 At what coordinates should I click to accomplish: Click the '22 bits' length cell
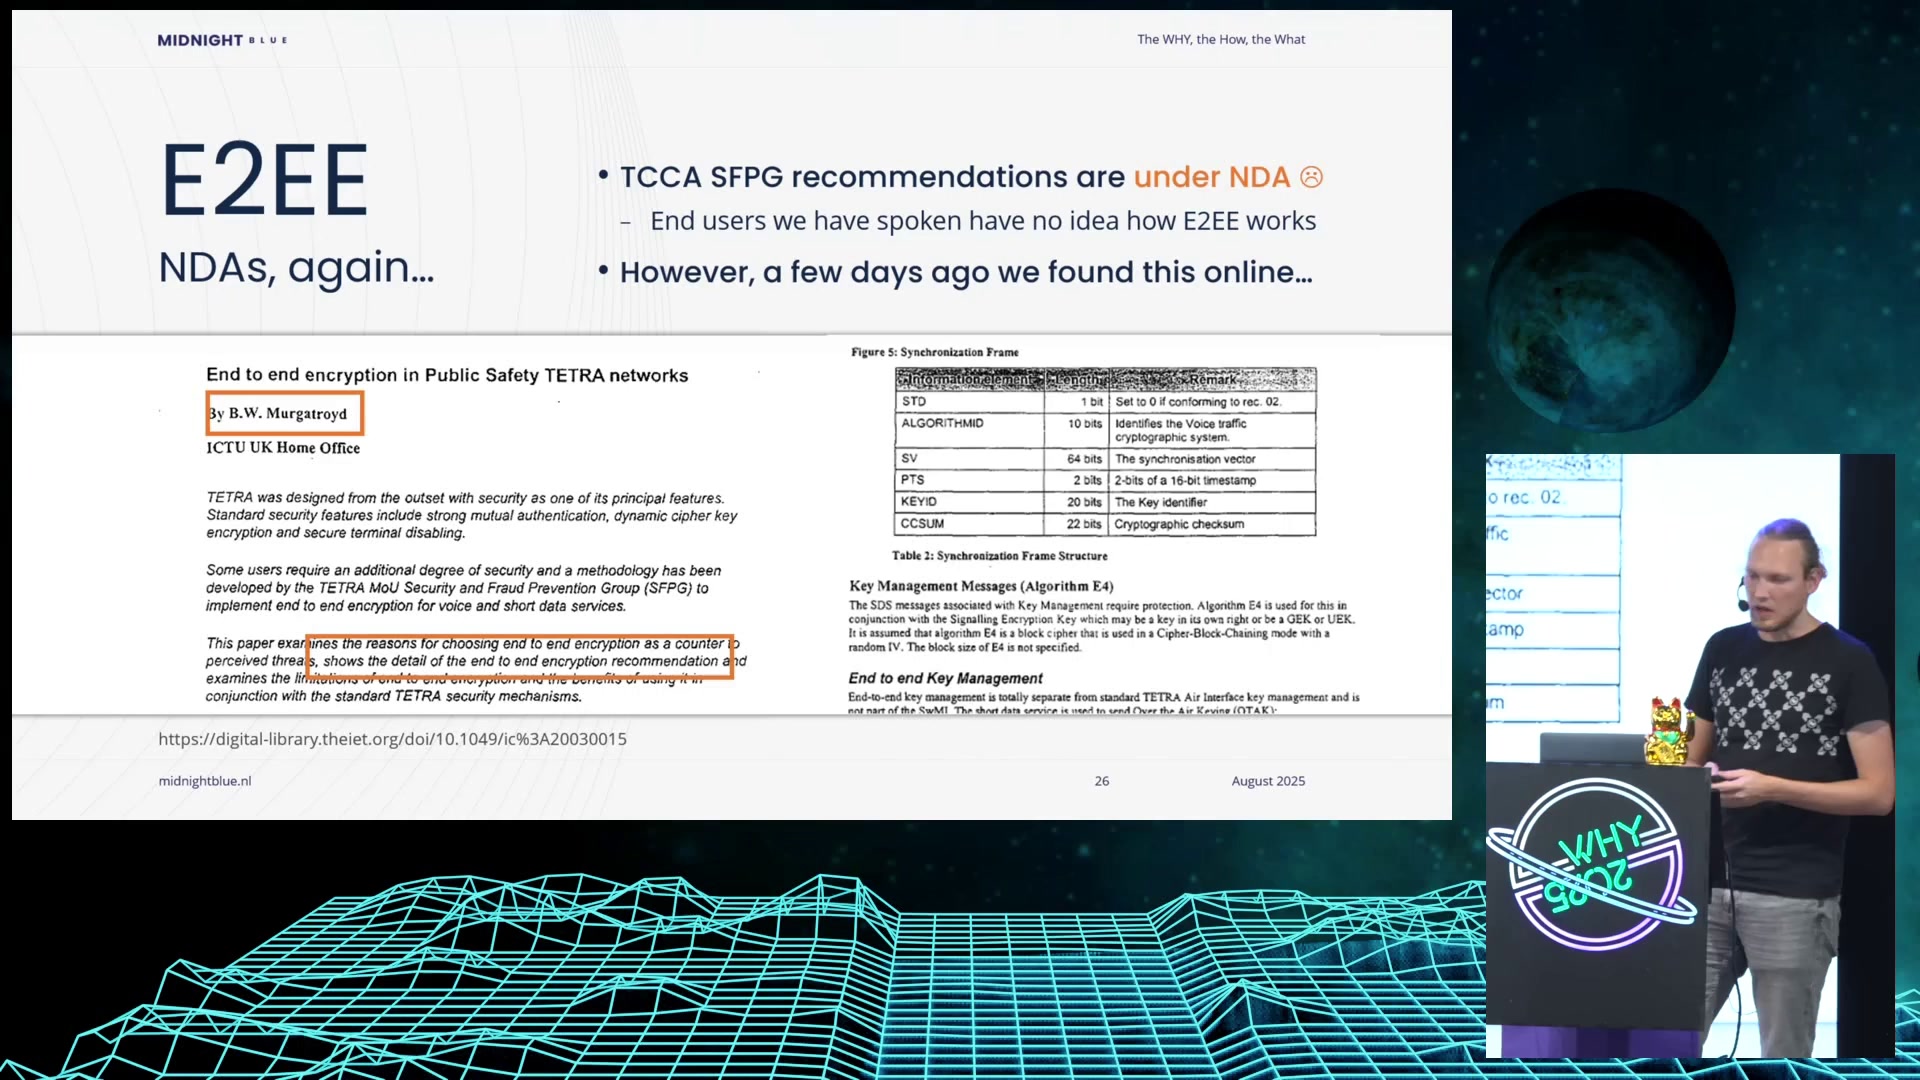tap(1077, 524)
